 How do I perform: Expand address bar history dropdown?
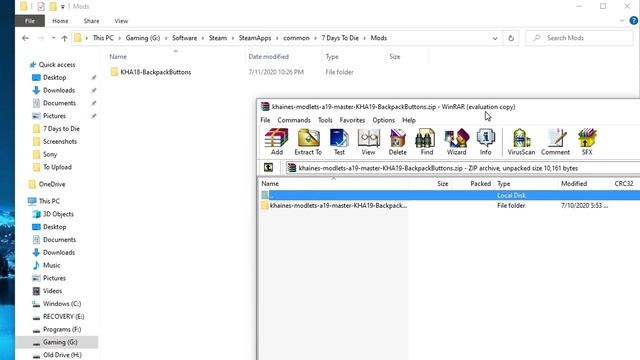[495, 38]
